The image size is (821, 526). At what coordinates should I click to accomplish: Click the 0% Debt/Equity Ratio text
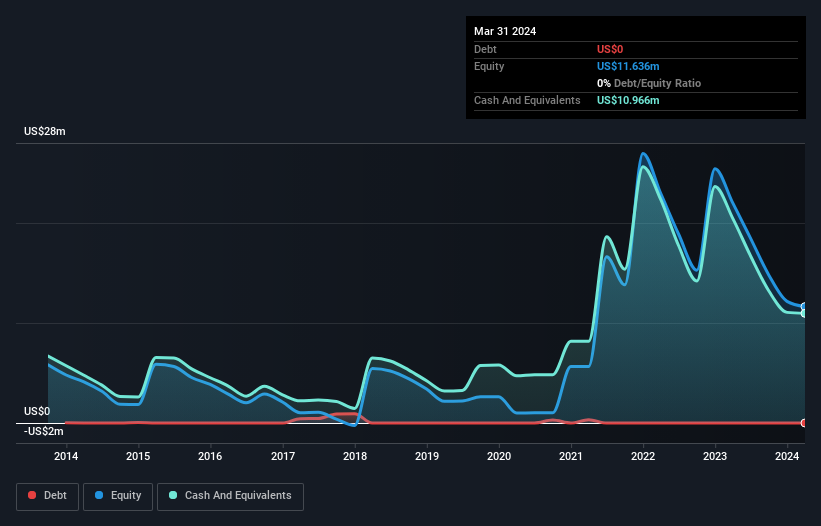coord(649,83)
